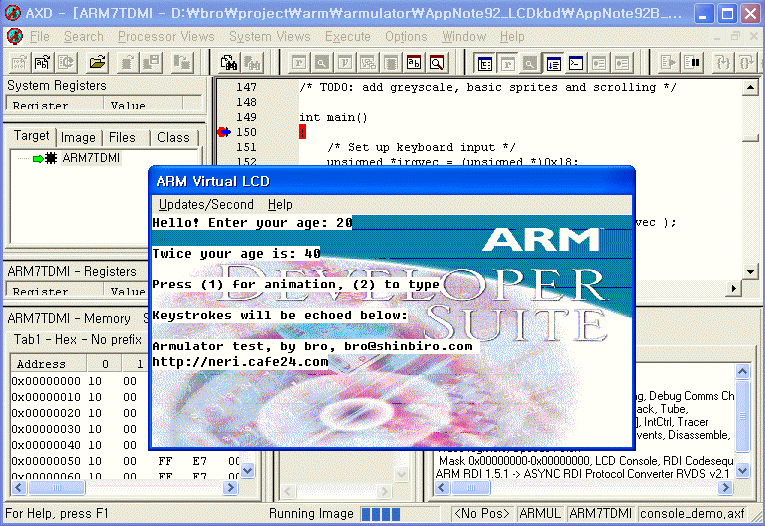Open the Window menu
765x526 pixels.
(x=463, y=37)
